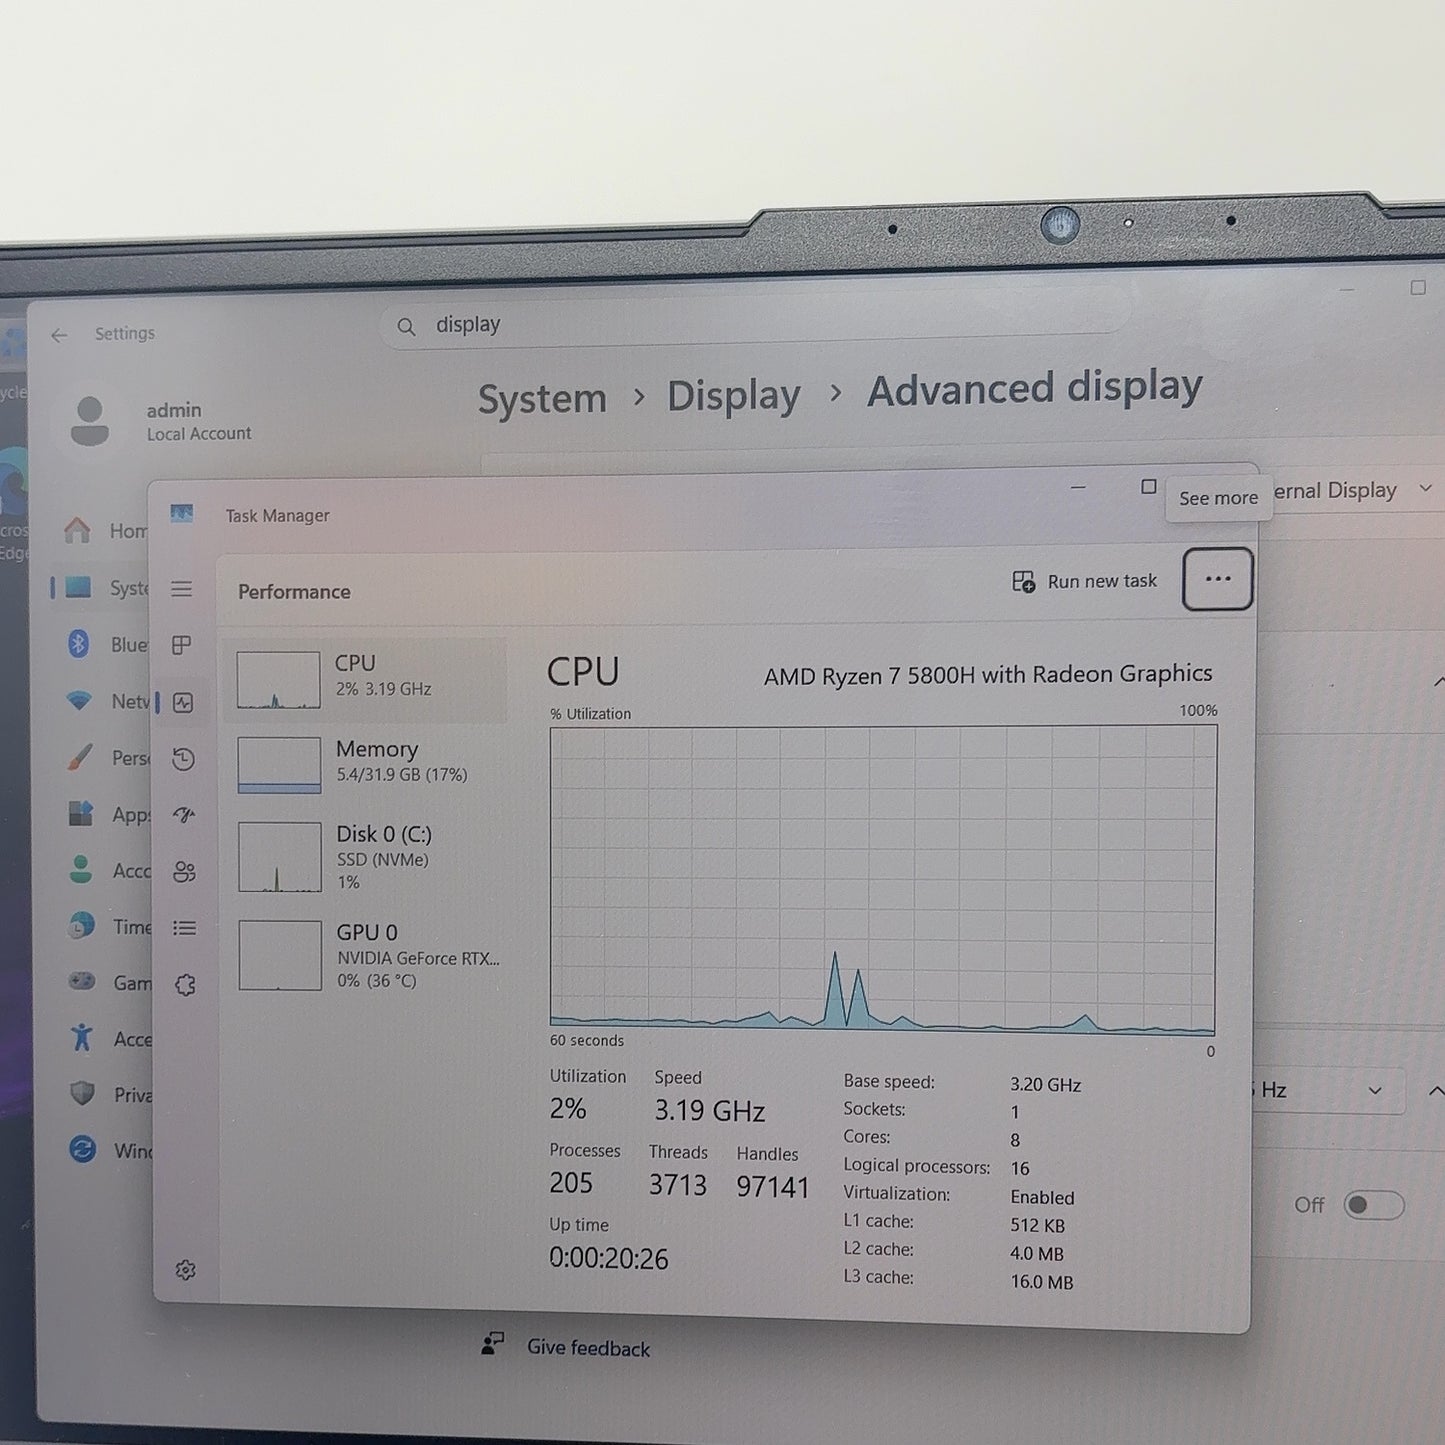Click System in the breadcrumb
Viewport: 1445px width, 1445px height.
(542, 399)
